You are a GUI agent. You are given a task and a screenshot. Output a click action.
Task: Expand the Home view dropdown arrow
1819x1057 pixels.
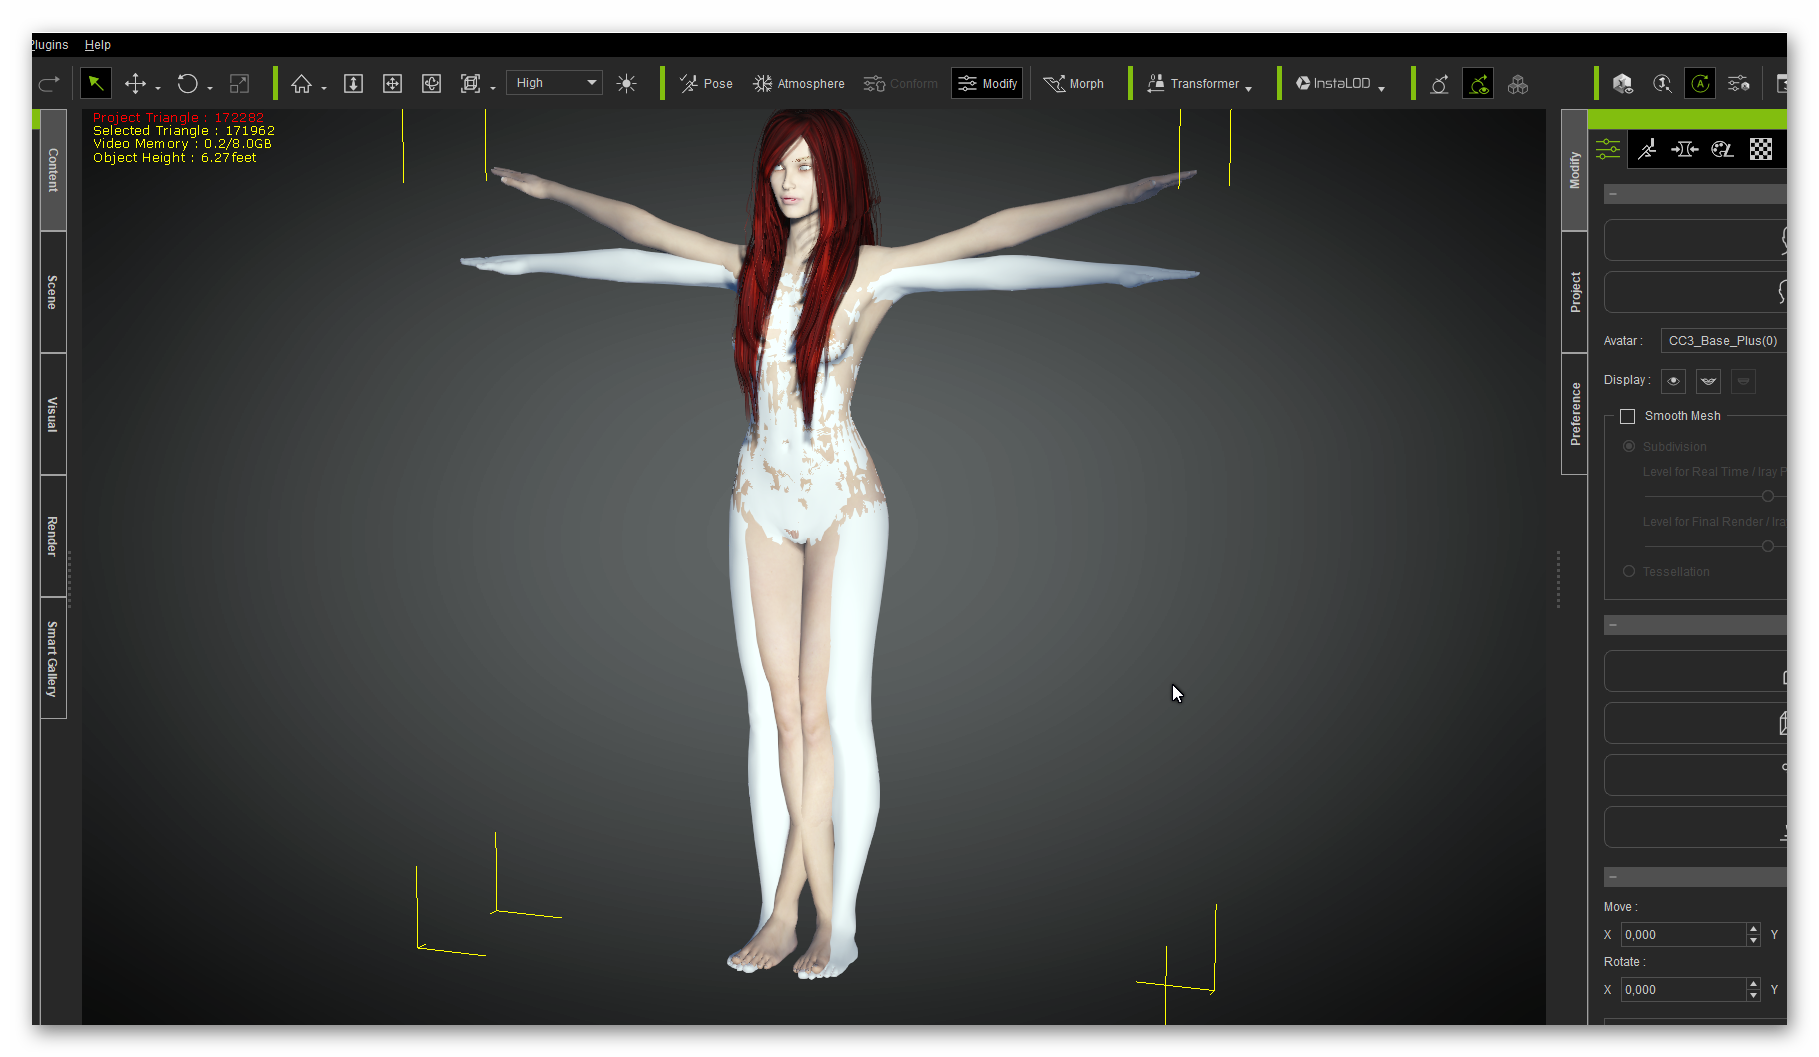324,89
